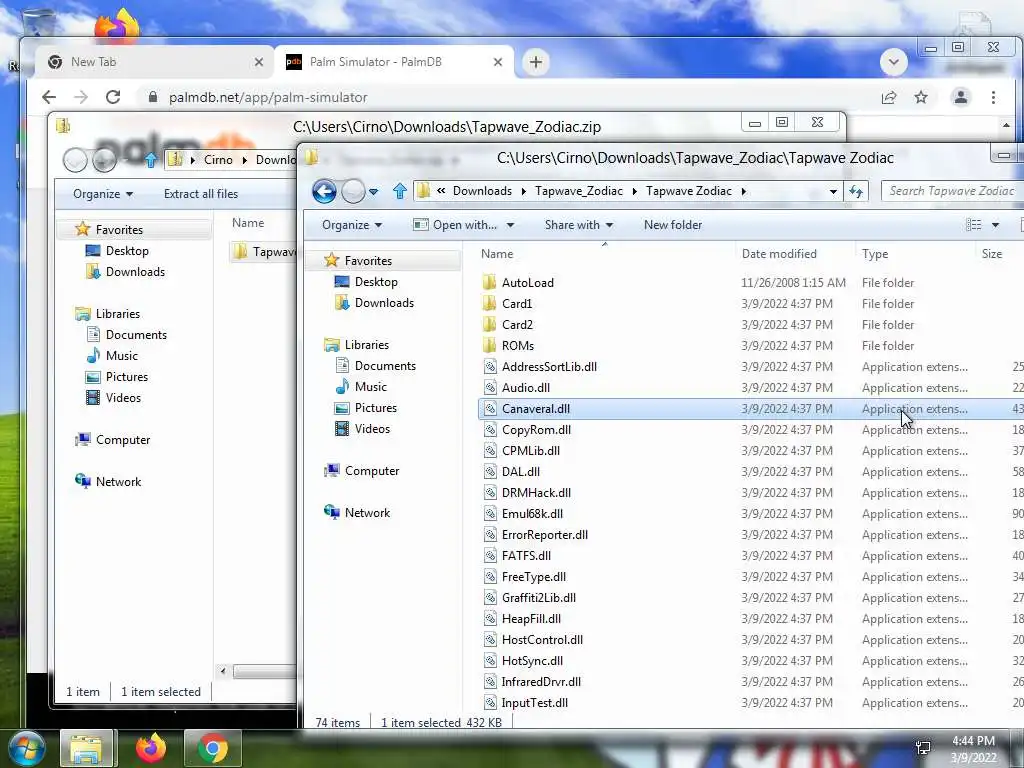Select the Tapwave folder in the zip window
This screenshot has height=768, width=1024.
pyautogui.click(x=264, y=252)
